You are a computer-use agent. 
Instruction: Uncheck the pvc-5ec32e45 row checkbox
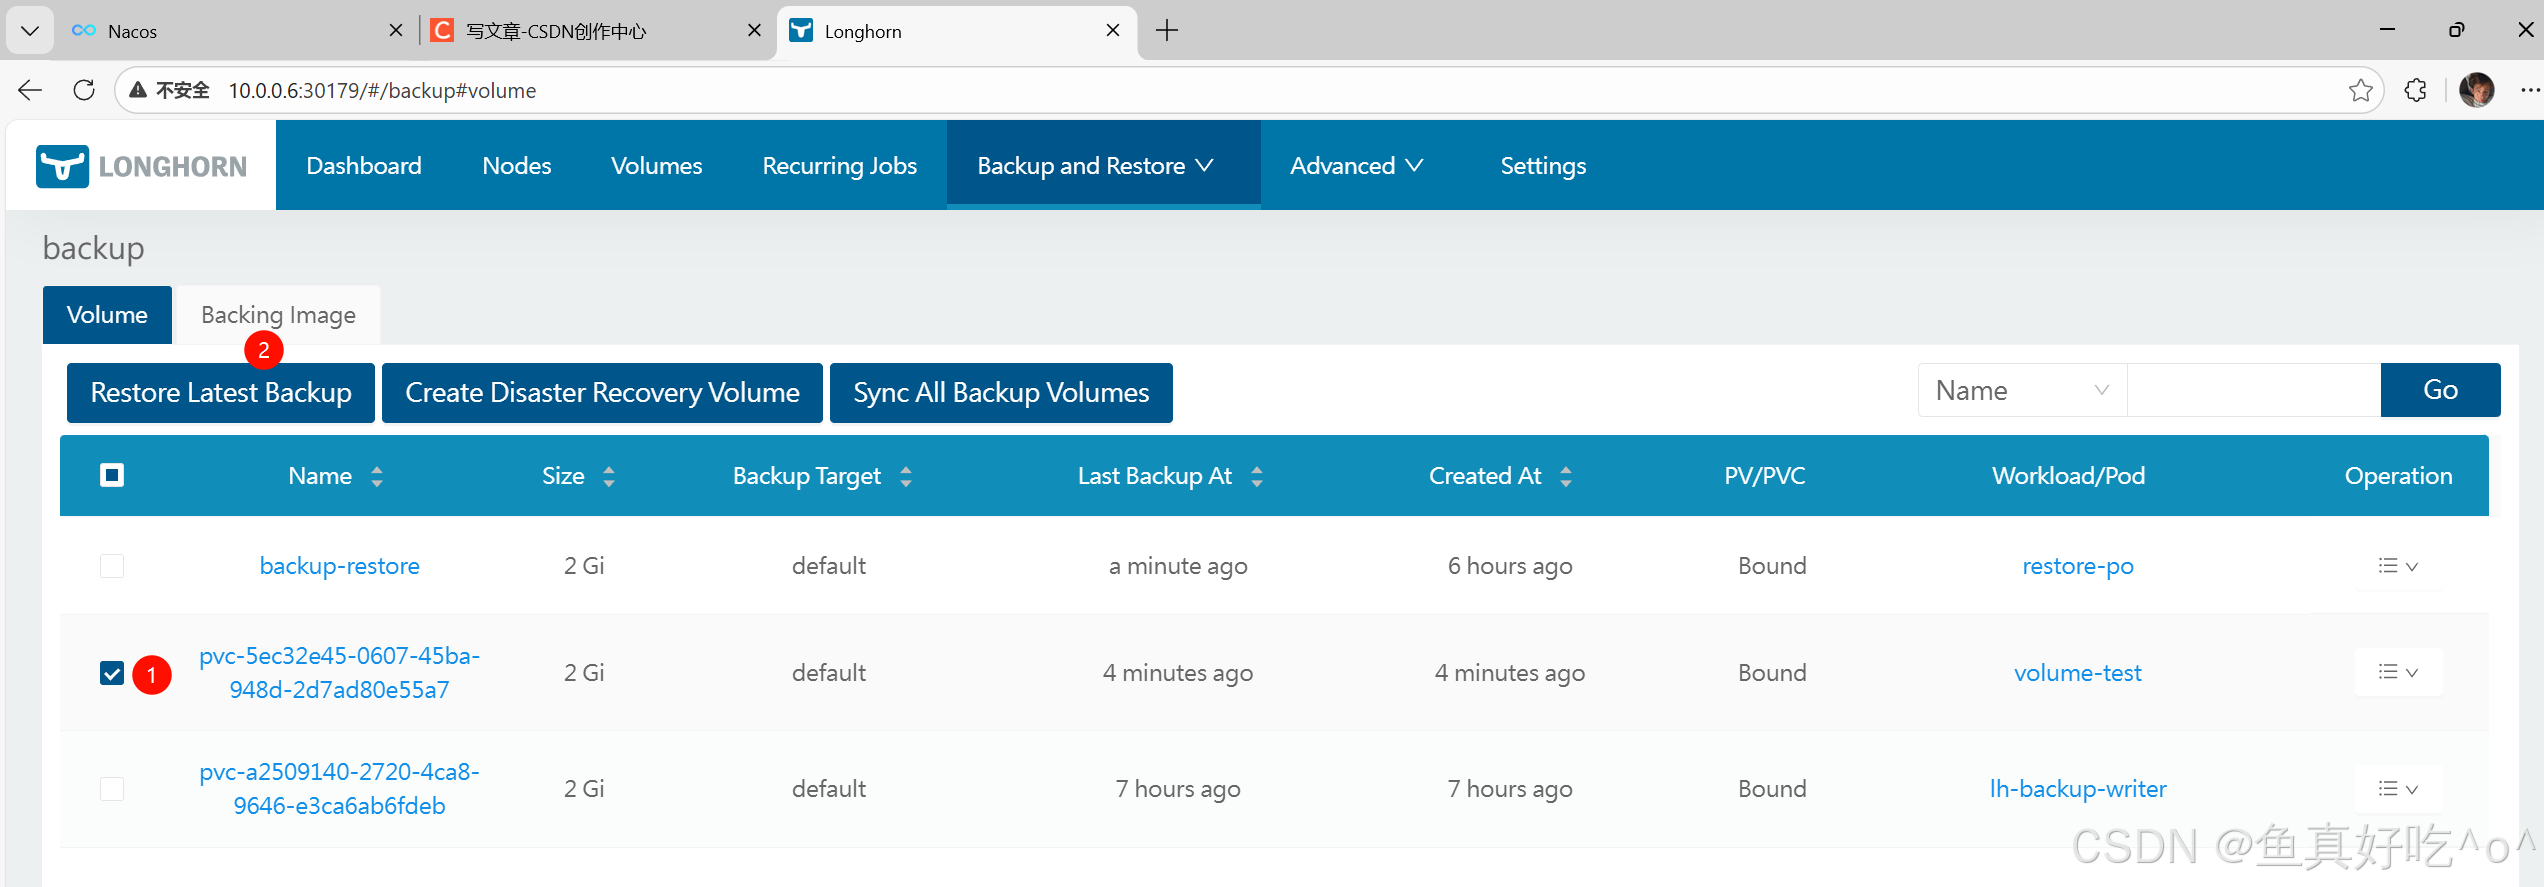(112, 673)
